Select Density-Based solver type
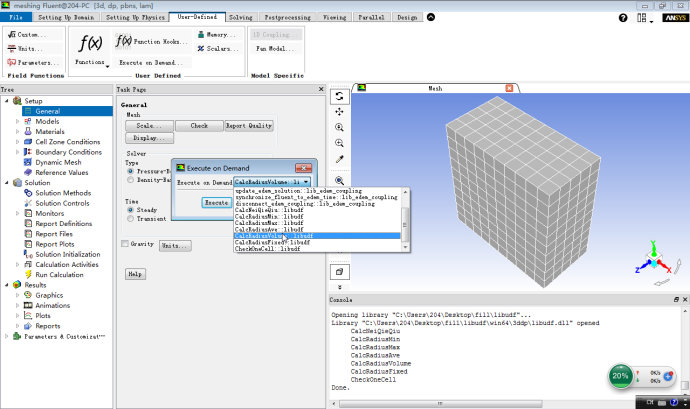The image size is (690, 409). [x=130, y=180]
